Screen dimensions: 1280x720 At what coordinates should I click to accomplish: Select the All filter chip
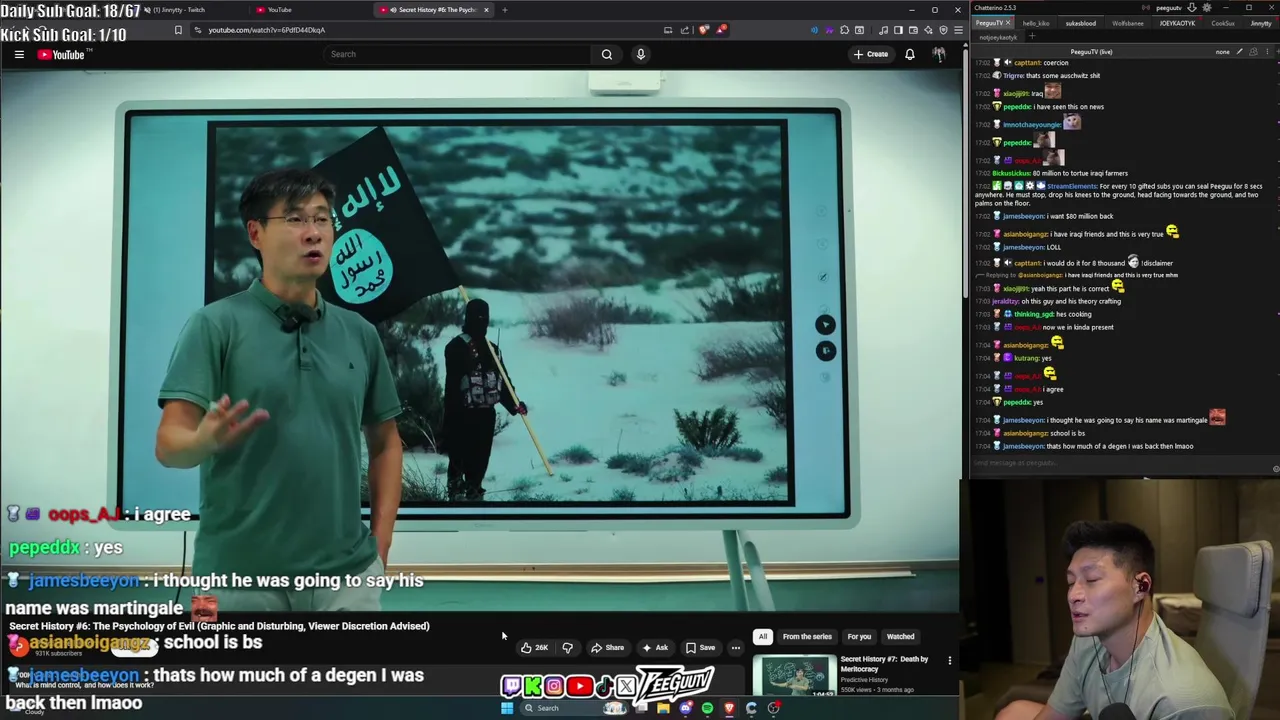click(762, 637)
